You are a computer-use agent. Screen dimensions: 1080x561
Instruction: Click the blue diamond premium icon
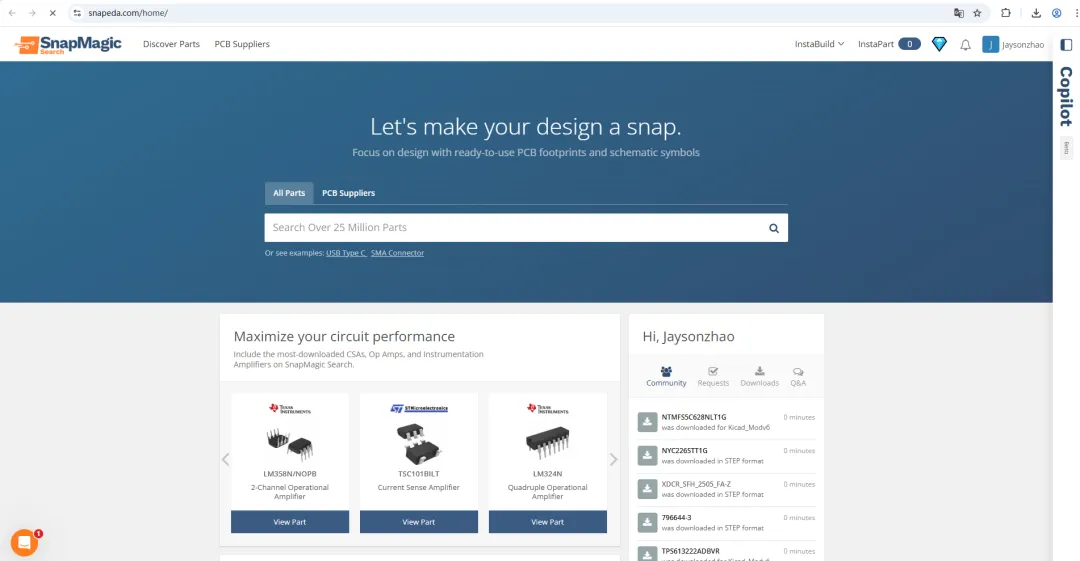[939, 44]
